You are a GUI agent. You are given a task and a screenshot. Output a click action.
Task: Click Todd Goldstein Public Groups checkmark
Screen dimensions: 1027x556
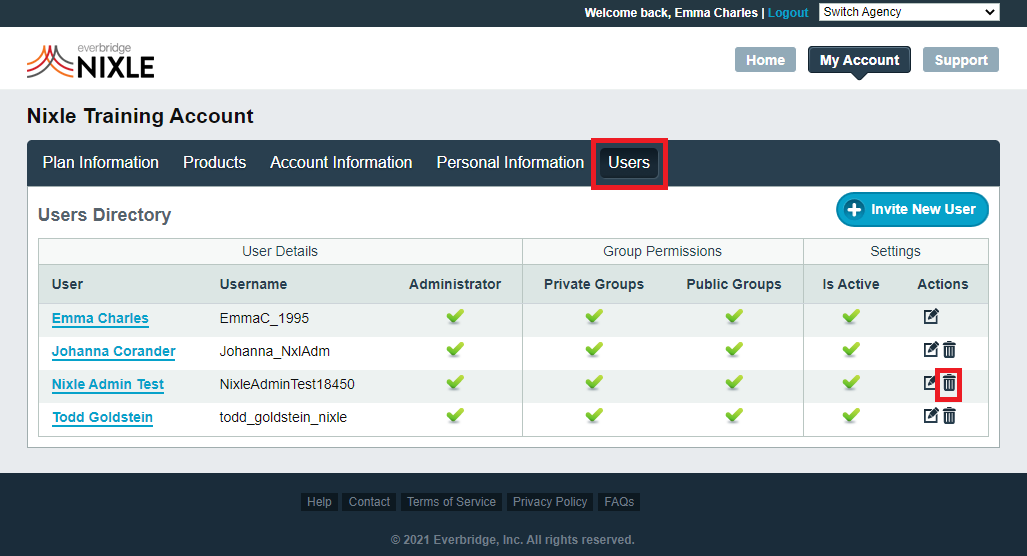click(734, 416)
